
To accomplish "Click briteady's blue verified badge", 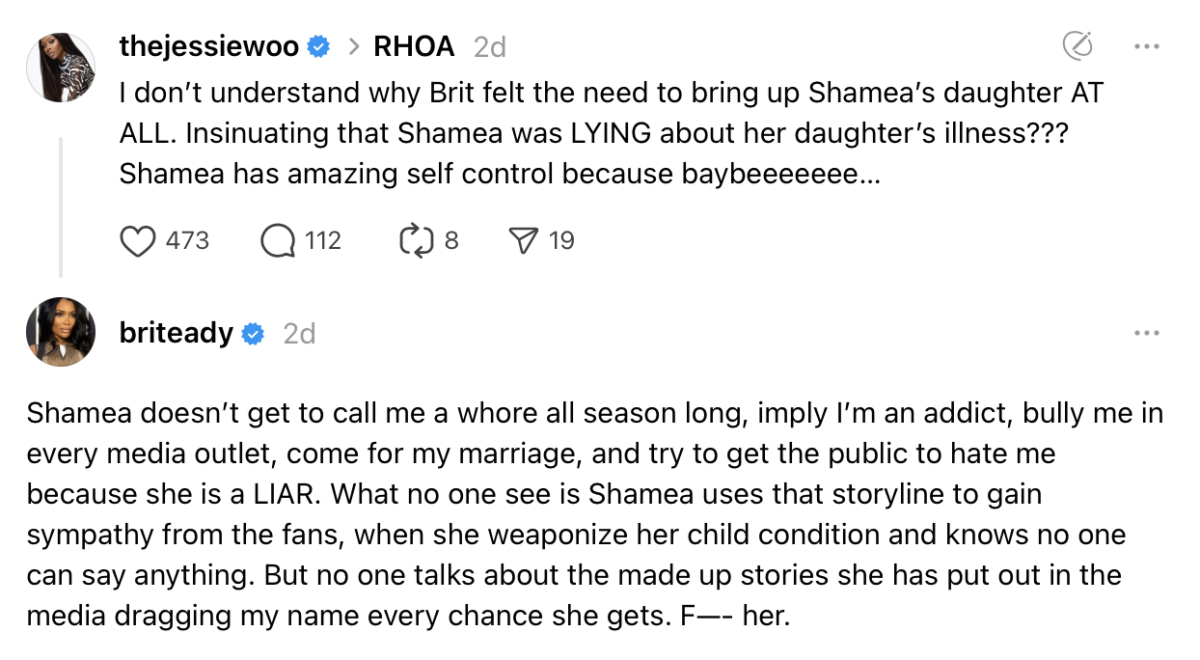I will (x=253, y=334).
